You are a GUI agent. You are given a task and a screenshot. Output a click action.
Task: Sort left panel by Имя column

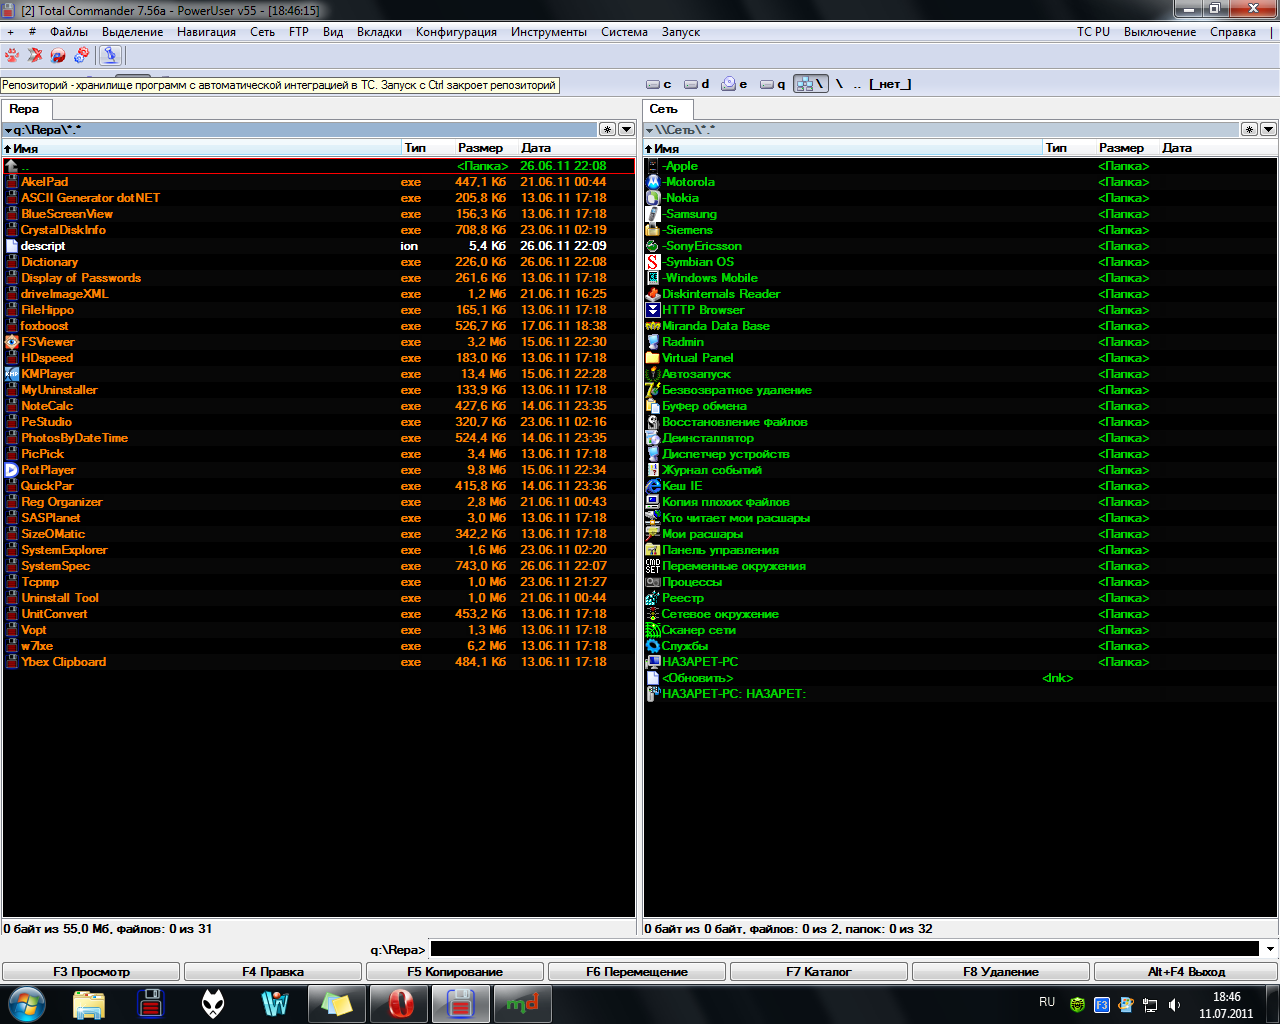click(201, 148)
